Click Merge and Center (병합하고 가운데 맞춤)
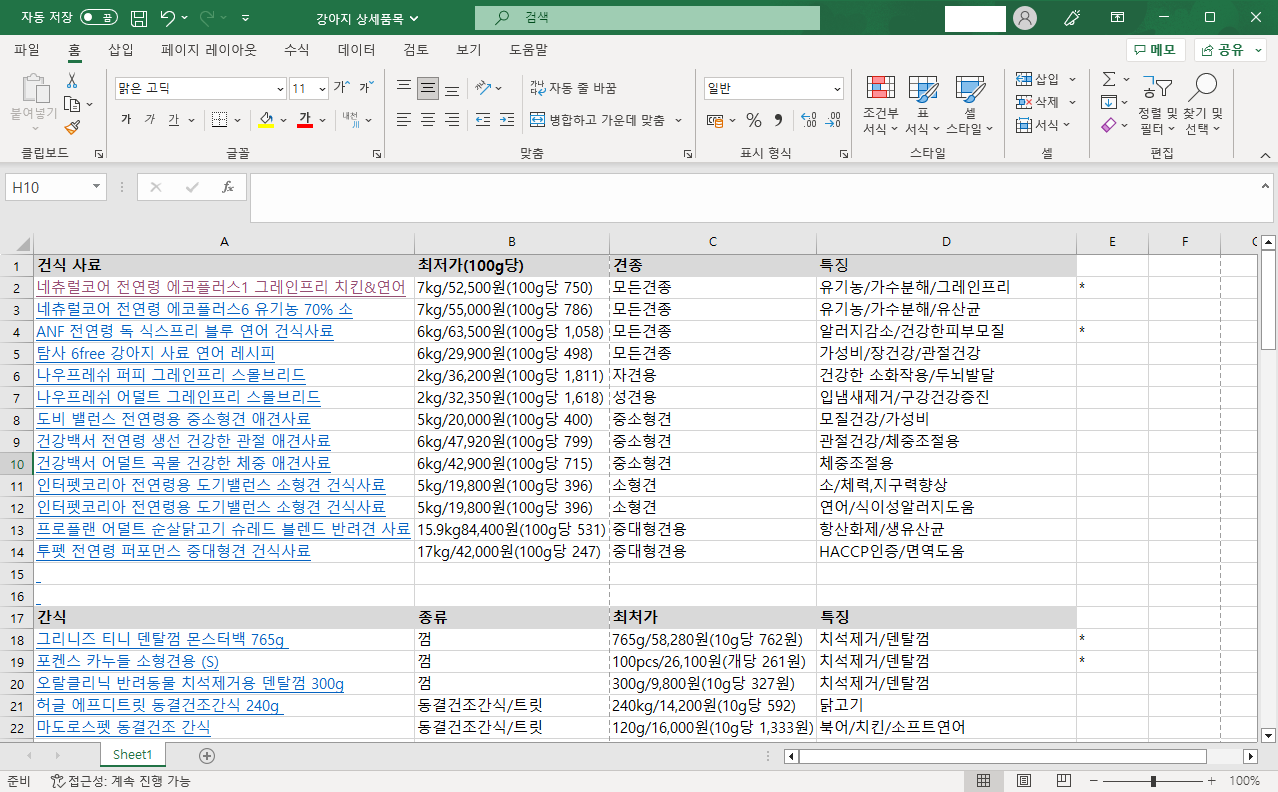Image resolution: width=1278 pixels, height=792 pixels. coord(597,120)
